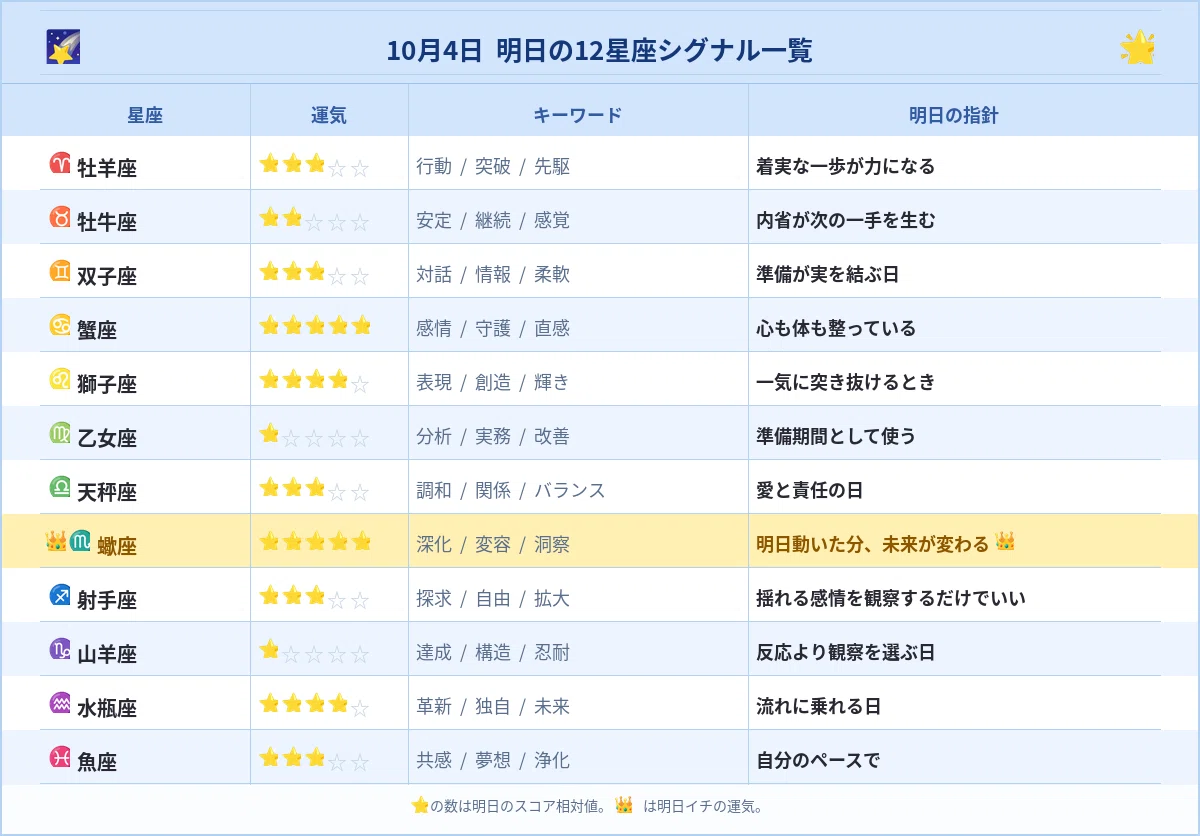Screen dimensions: 1200x836
Task: Click the crown icon in the footer note
Action: click(x=624, y=805)
